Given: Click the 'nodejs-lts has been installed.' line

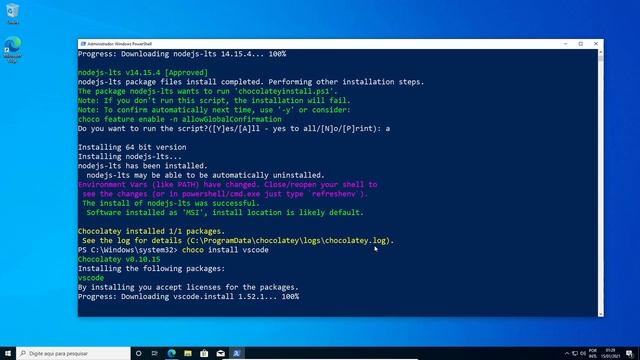Looking at the screenshot, I should pos(143,166).
